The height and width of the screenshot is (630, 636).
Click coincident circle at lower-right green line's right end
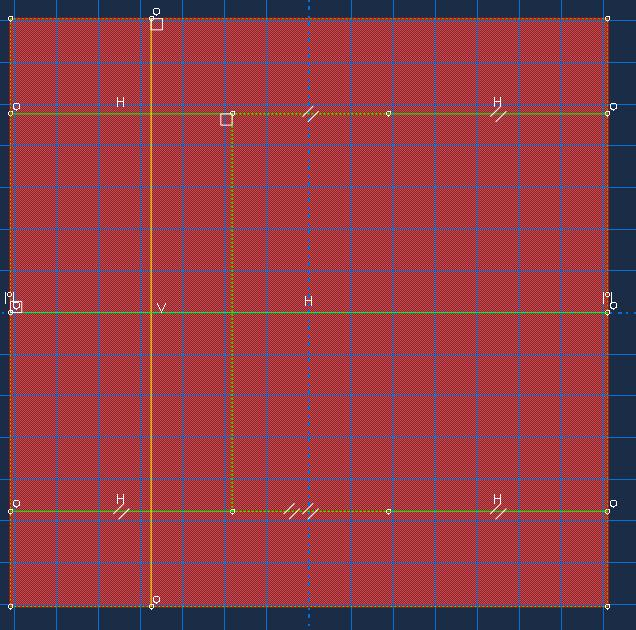pos(614,504)
